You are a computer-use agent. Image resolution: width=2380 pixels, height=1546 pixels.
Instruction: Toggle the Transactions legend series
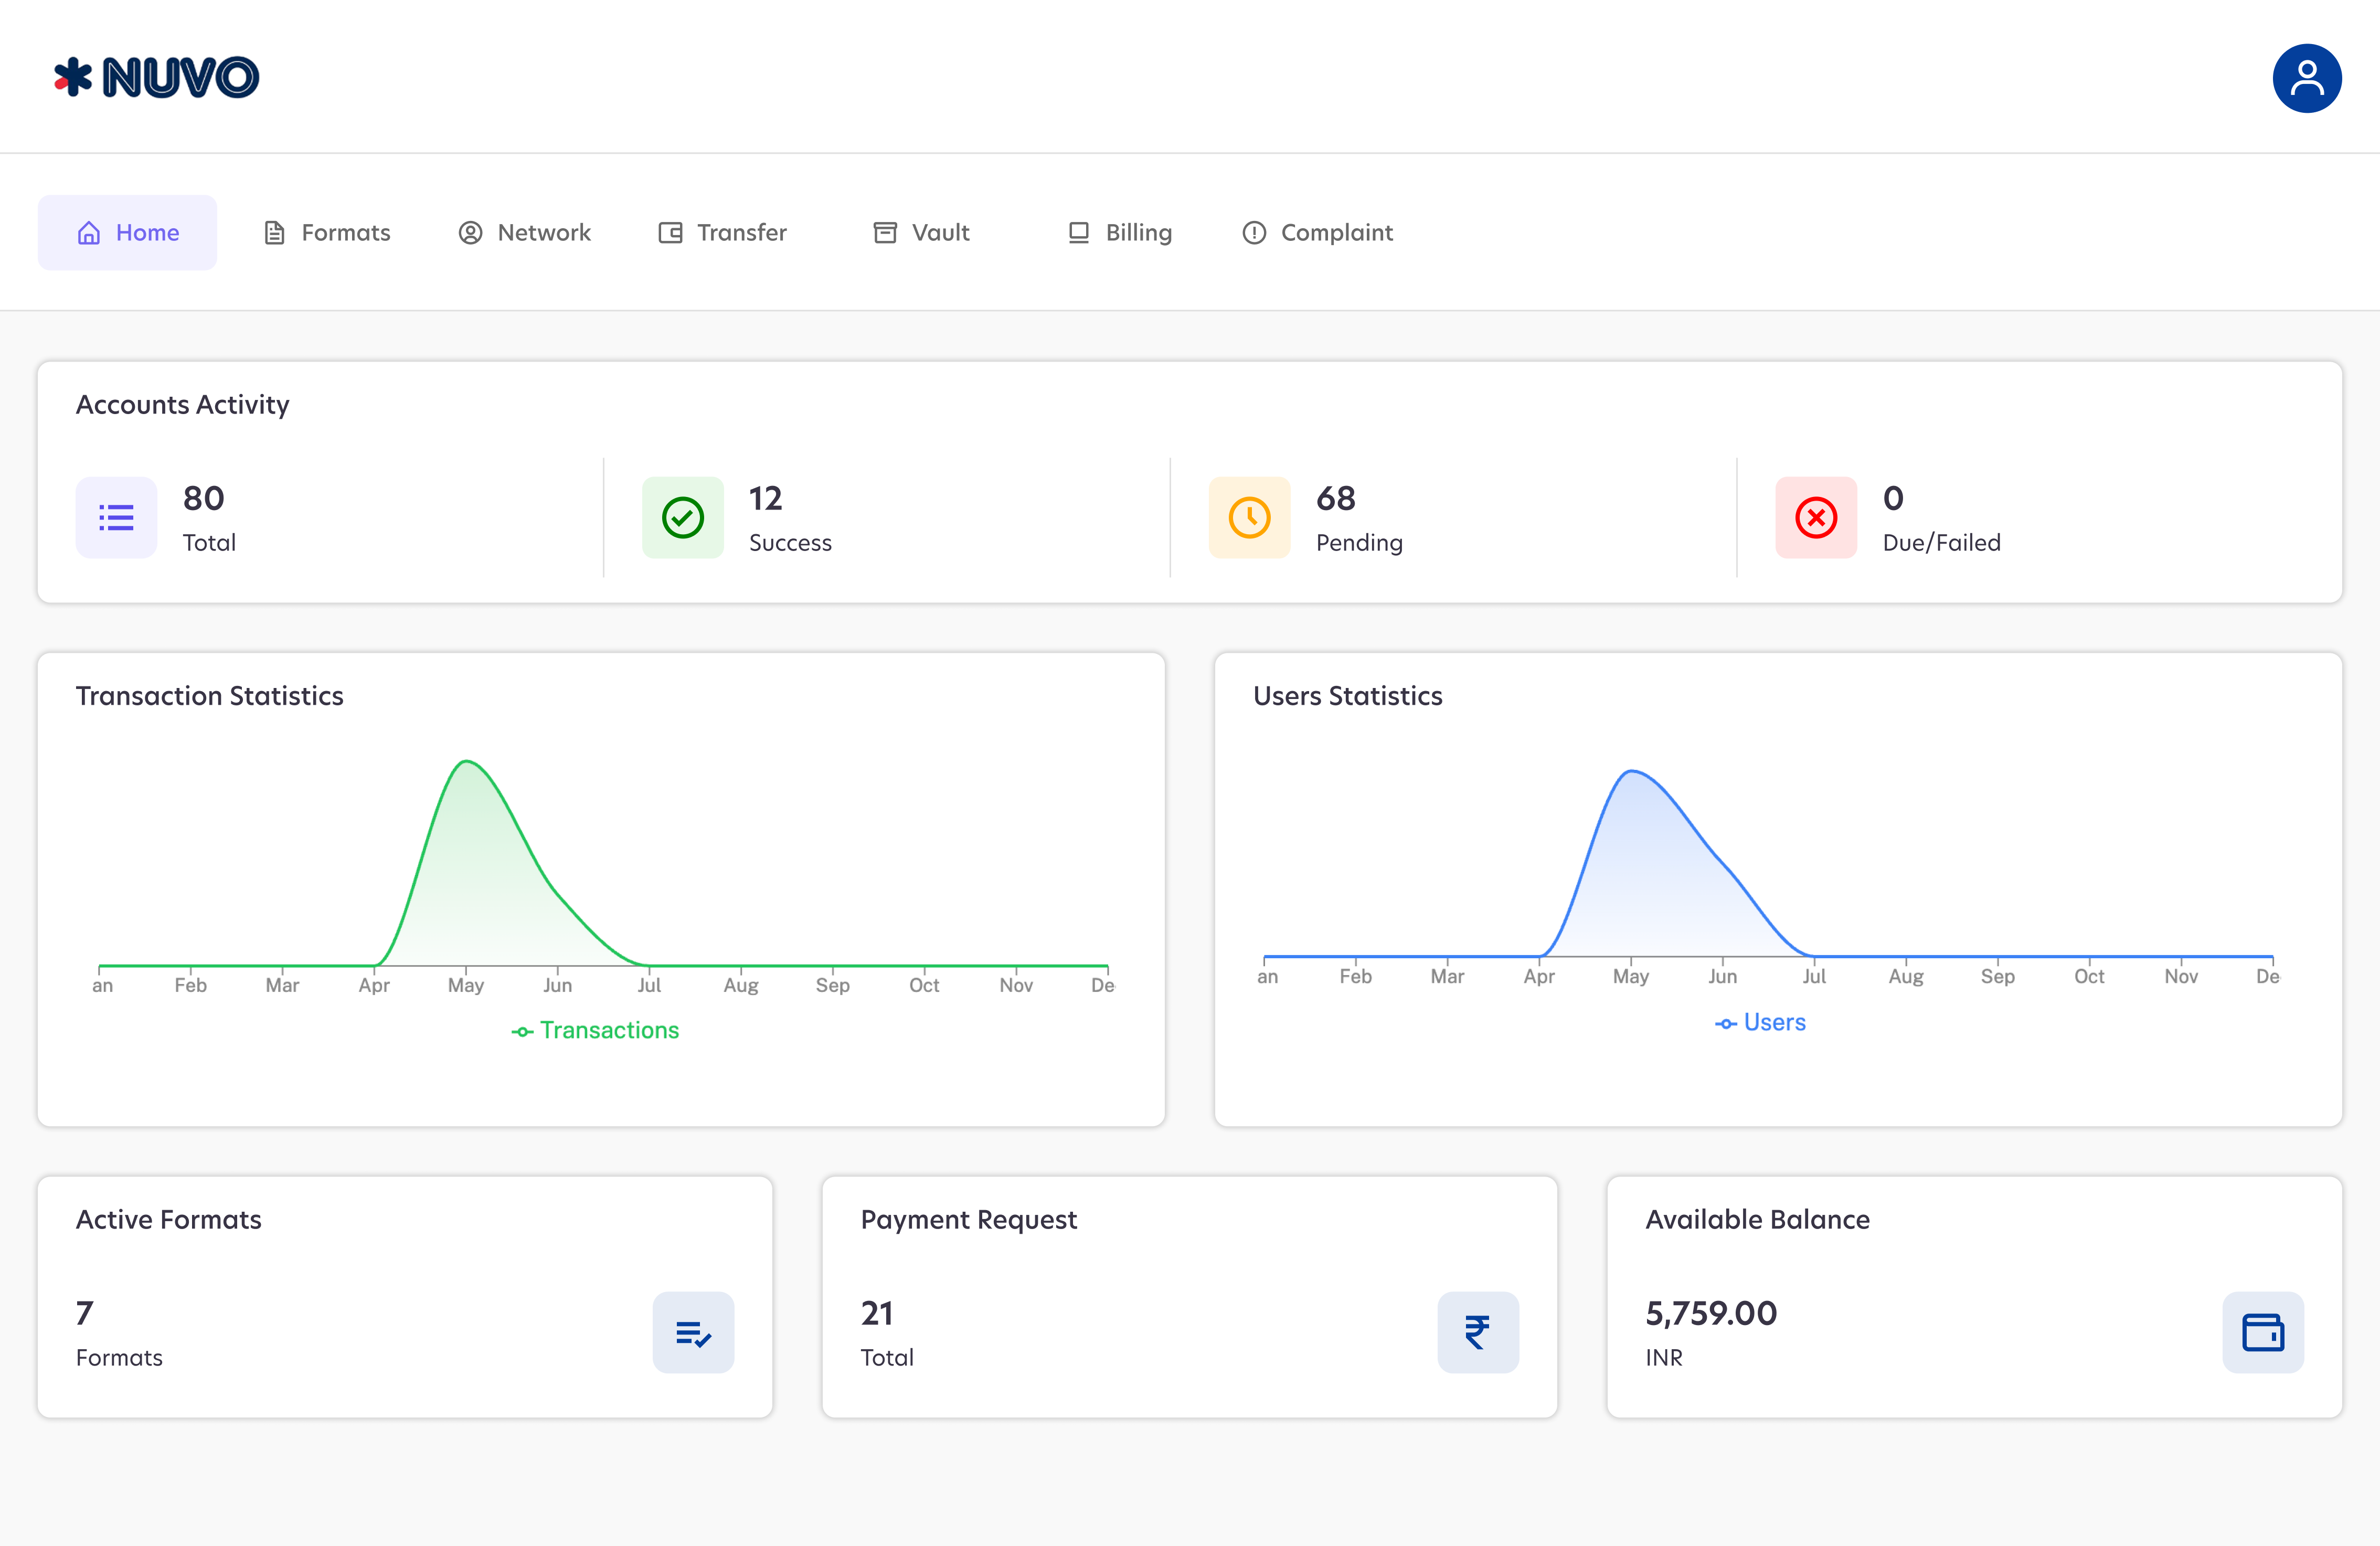pos(596,1030)
